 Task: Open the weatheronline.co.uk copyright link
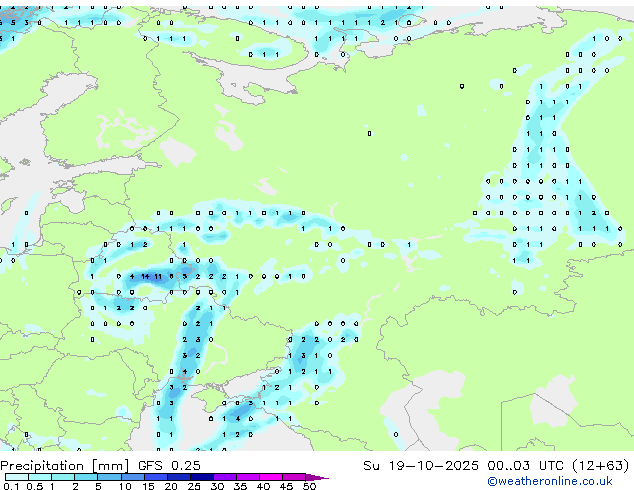pos(549,481)
